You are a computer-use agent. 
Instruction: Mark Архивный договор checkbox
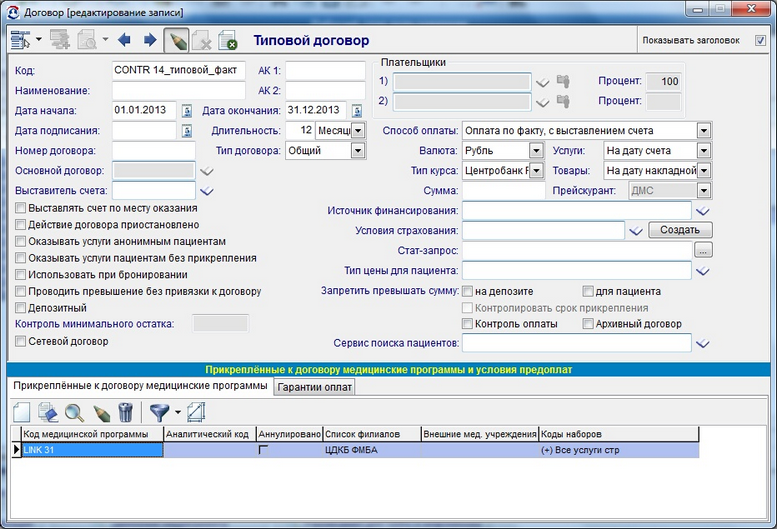(588, 324)
